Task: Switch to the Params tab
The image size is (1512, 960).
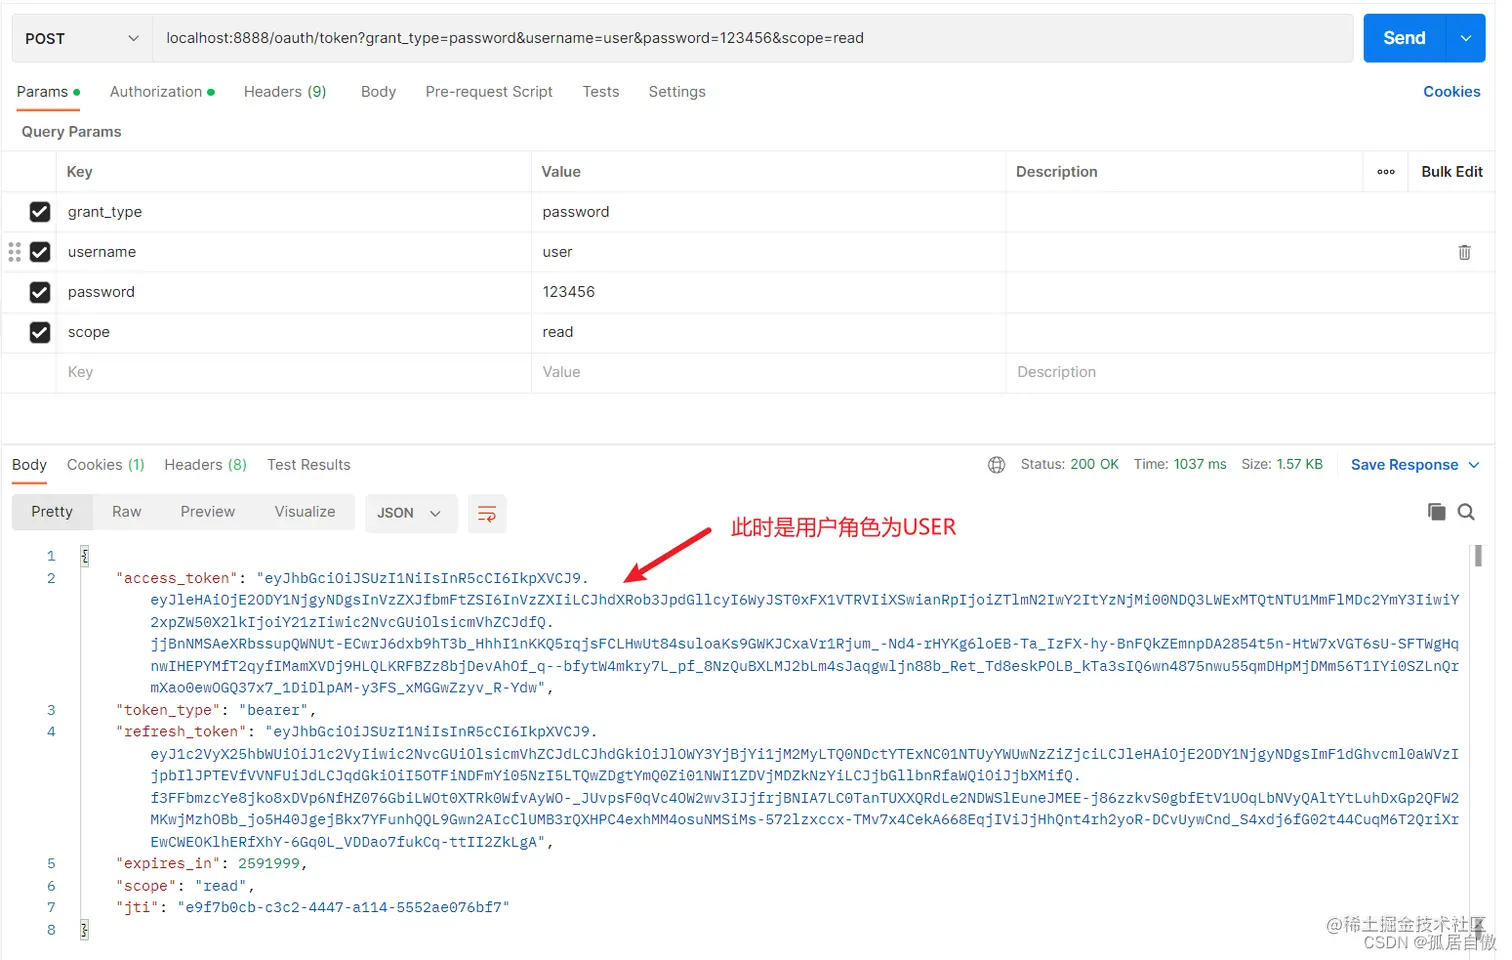Action: pos(48,92)
